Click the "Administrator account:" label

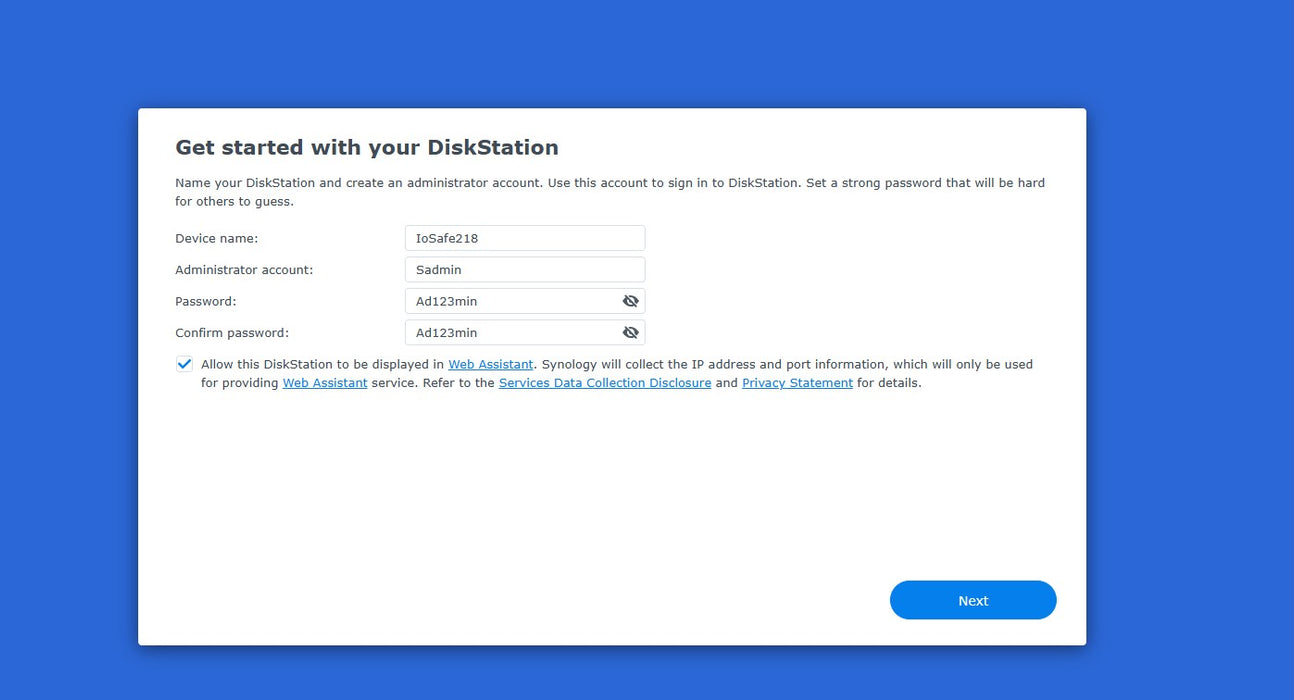coord(244,270)
